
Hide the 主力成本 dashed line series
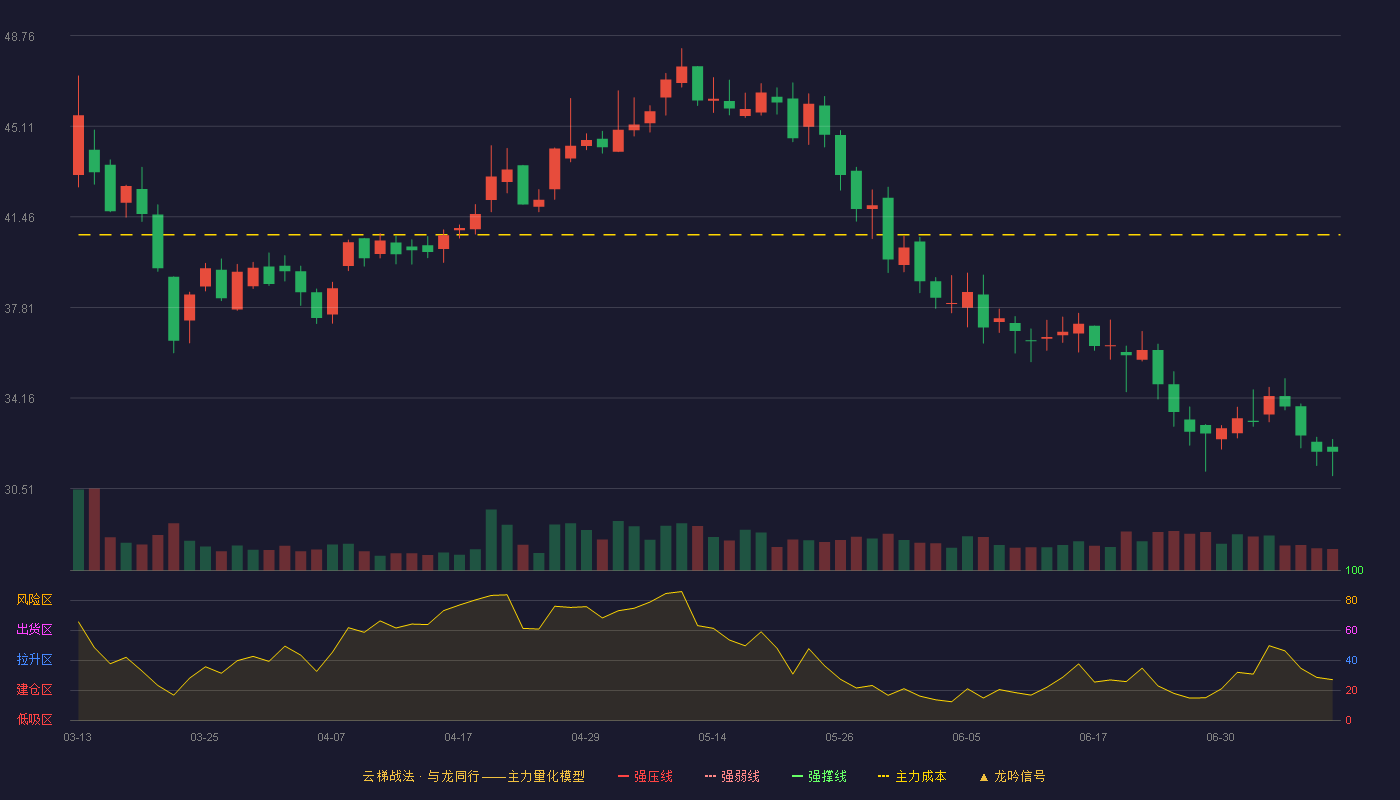911,776
